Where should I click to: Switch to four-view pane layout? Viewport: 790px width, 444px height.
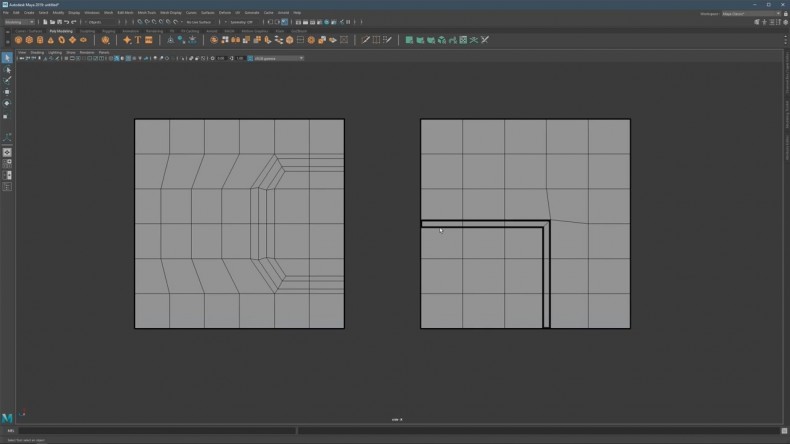click(x=7, y=163)
